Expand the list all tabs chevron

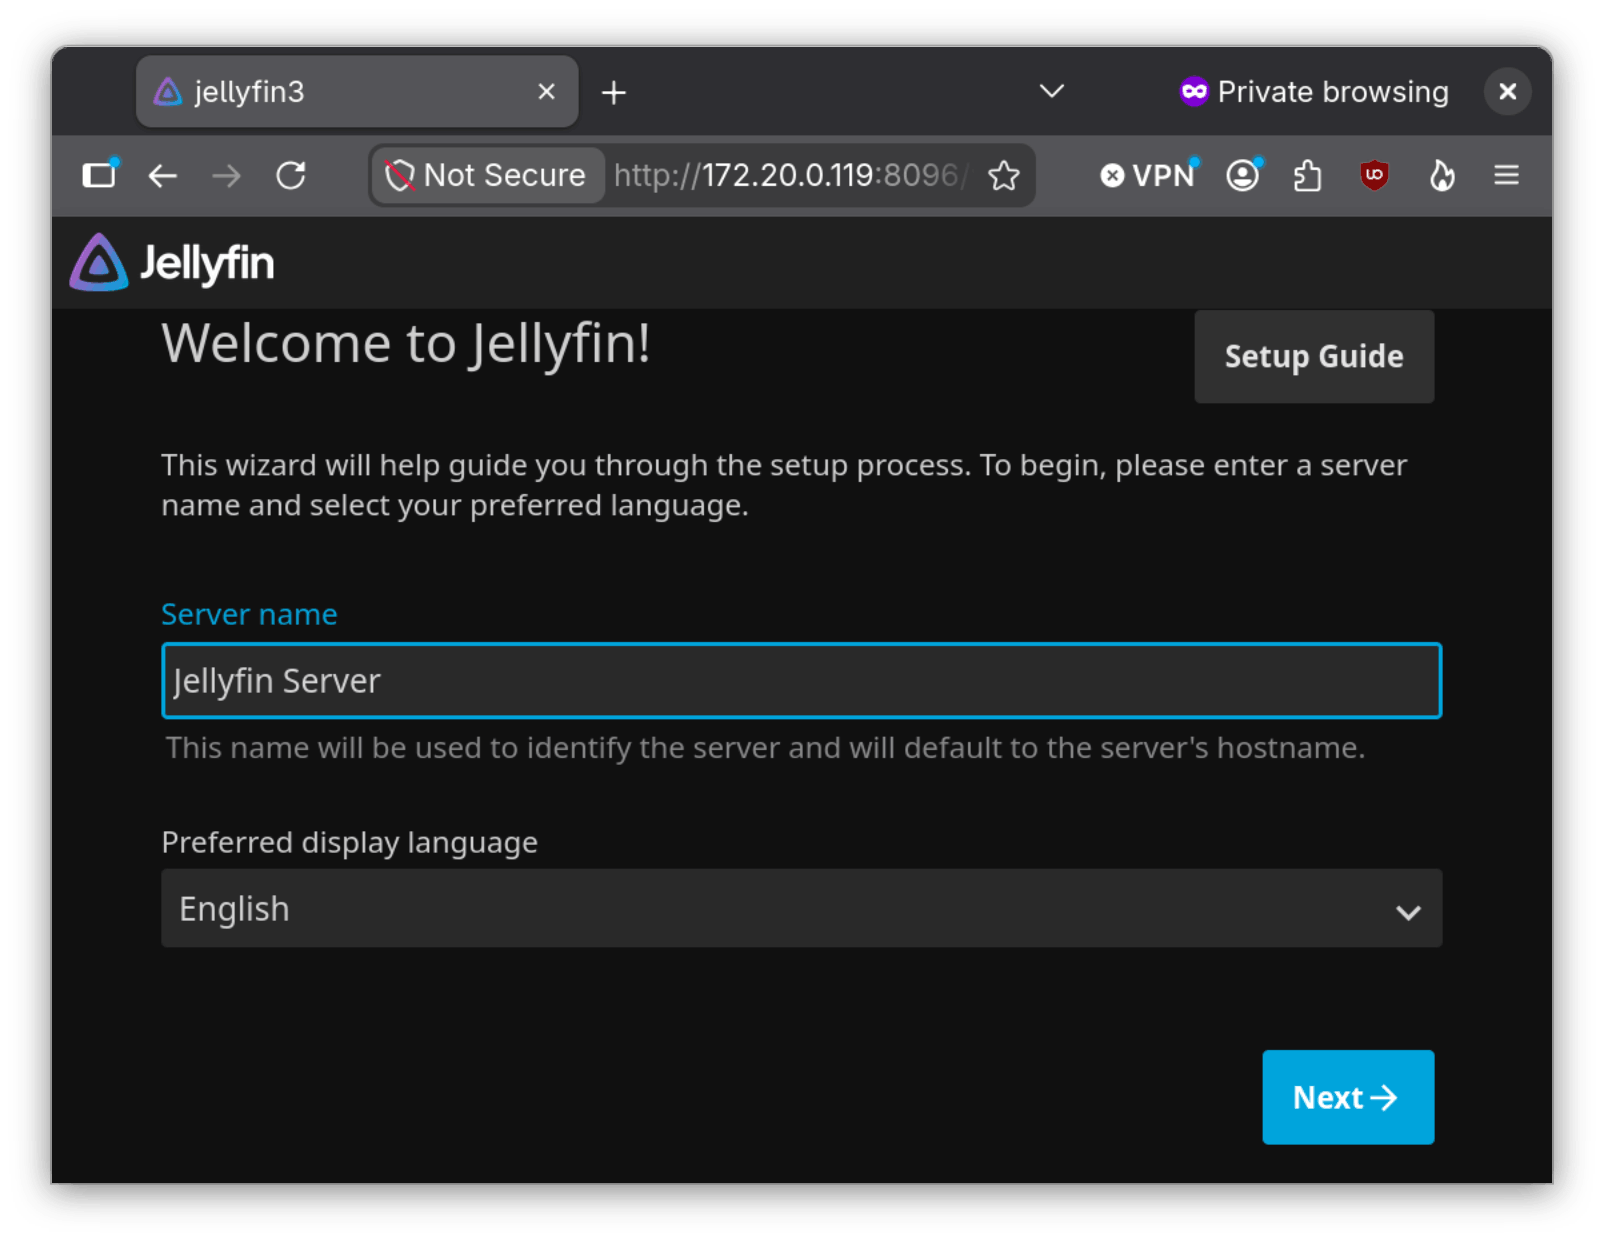click(1051, 92)
